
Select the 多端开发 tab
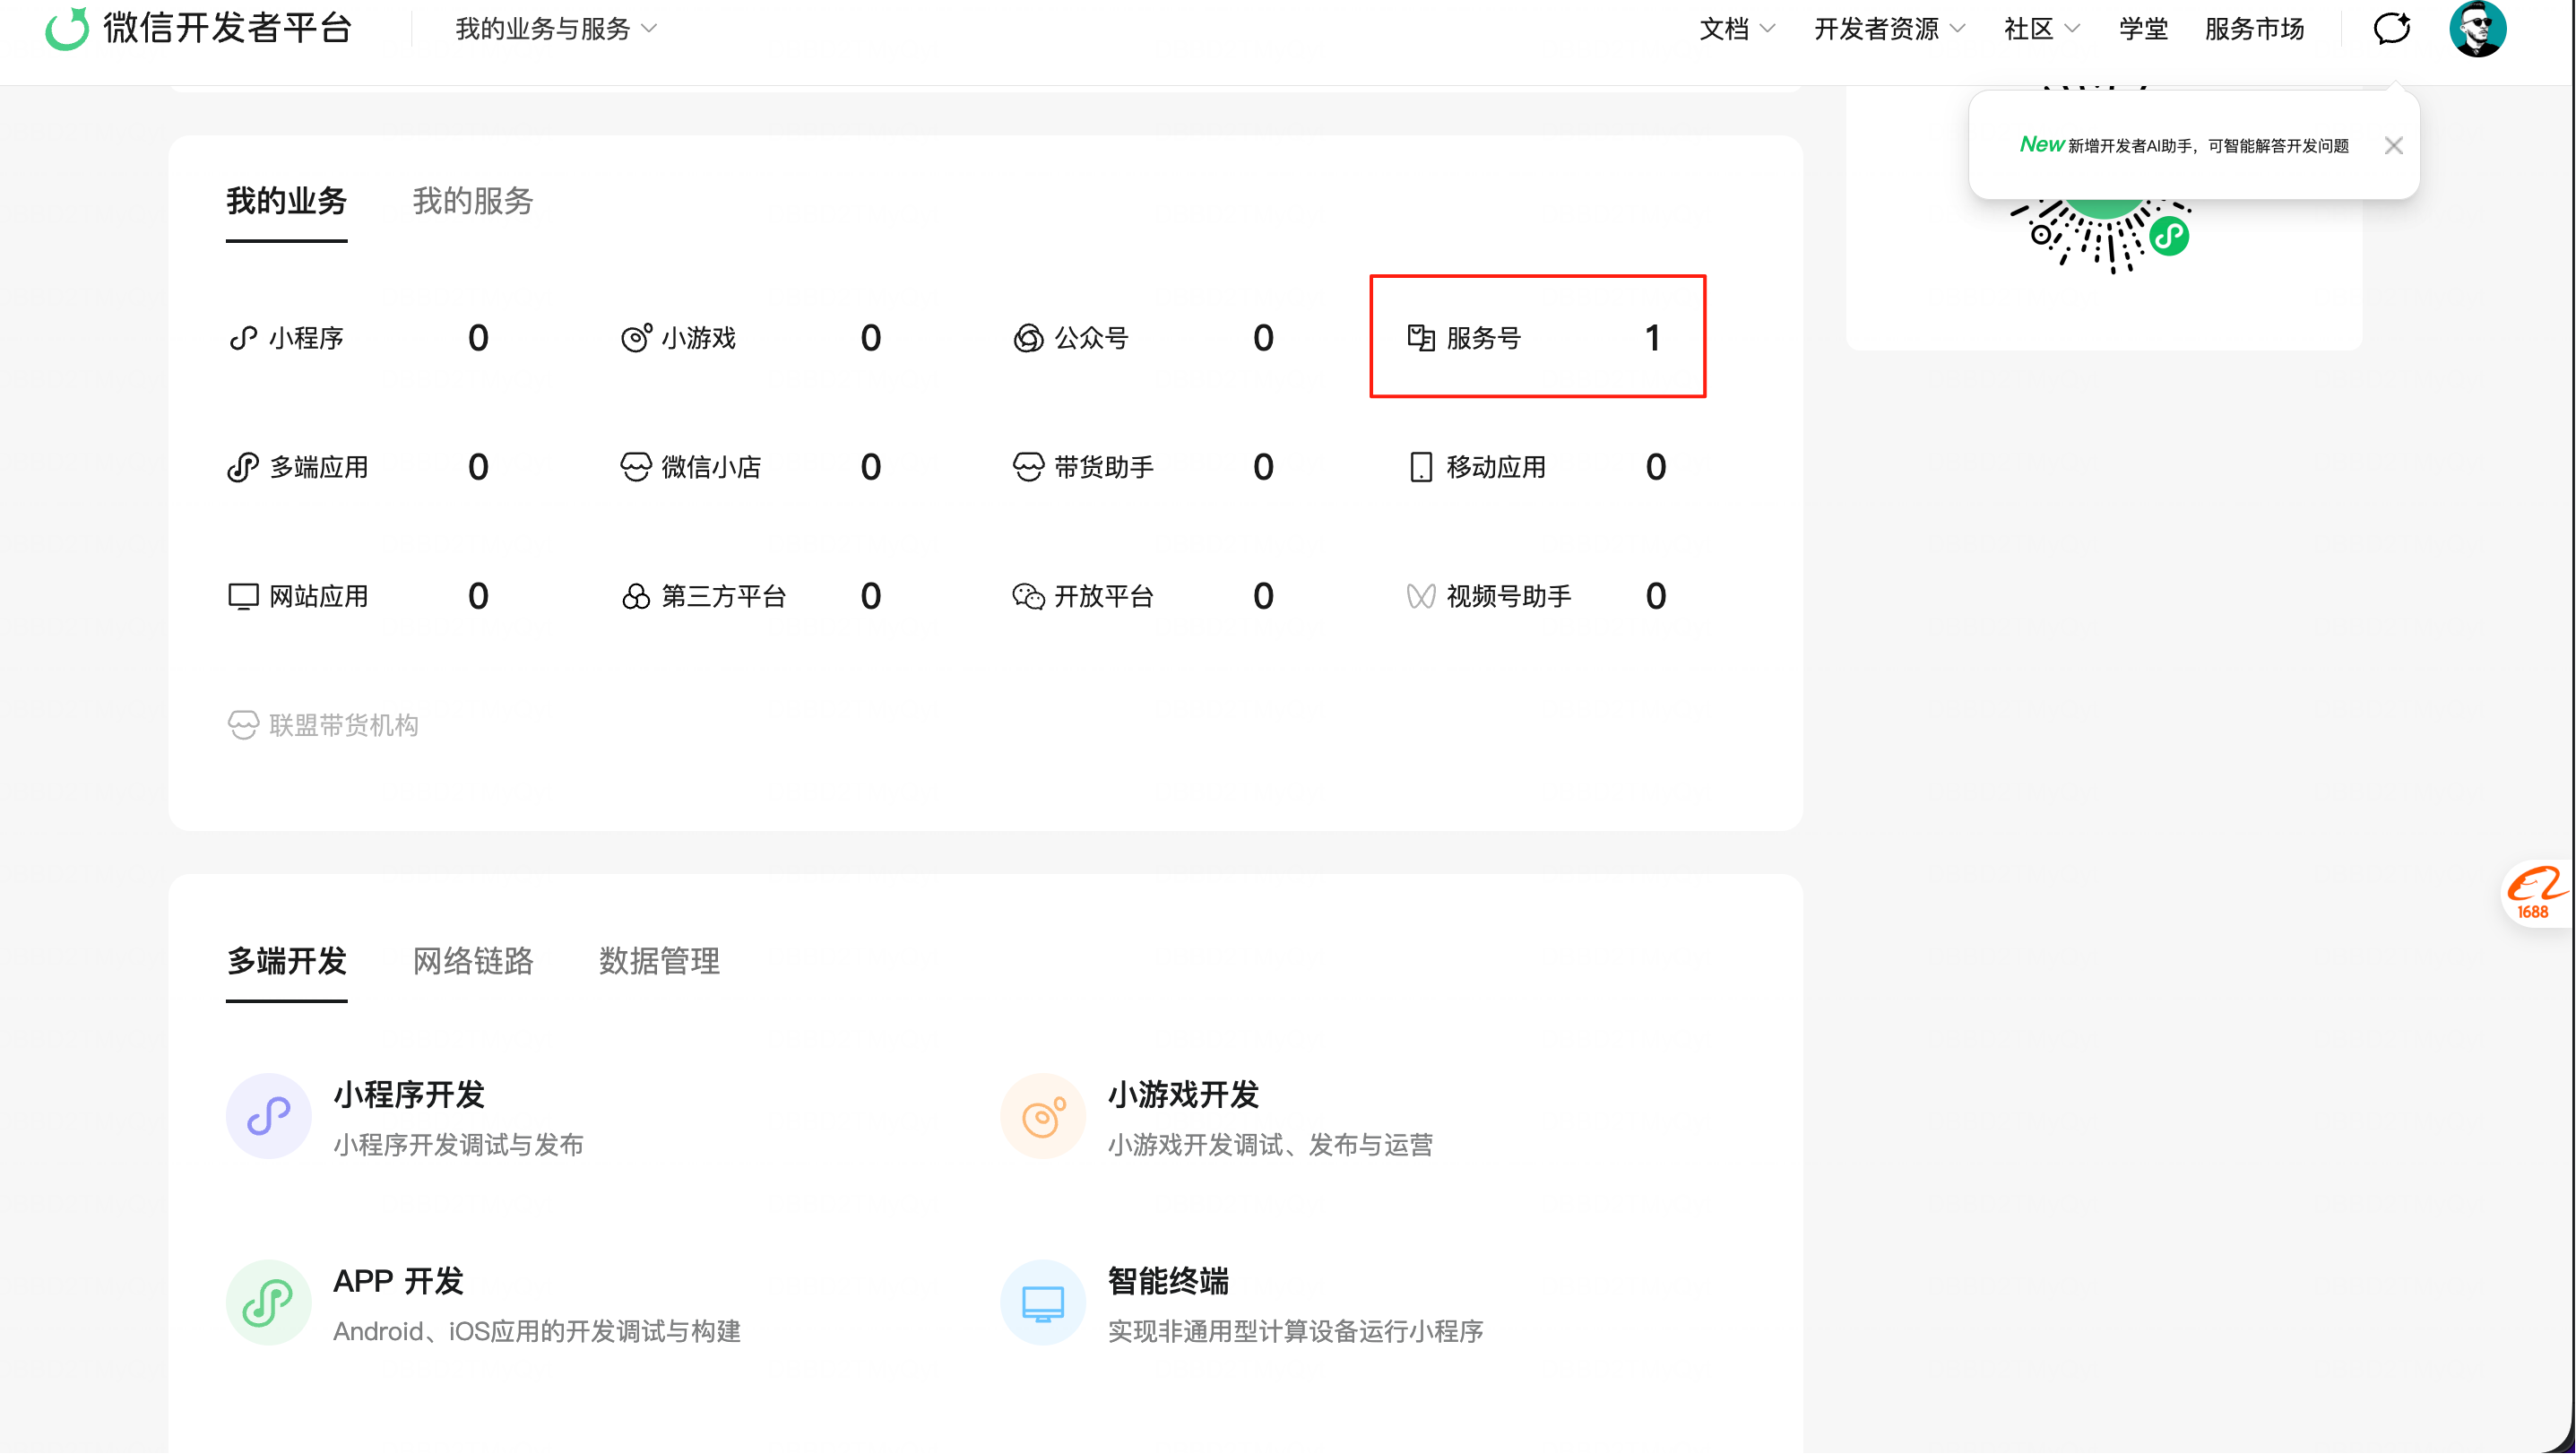pos(286,961)
